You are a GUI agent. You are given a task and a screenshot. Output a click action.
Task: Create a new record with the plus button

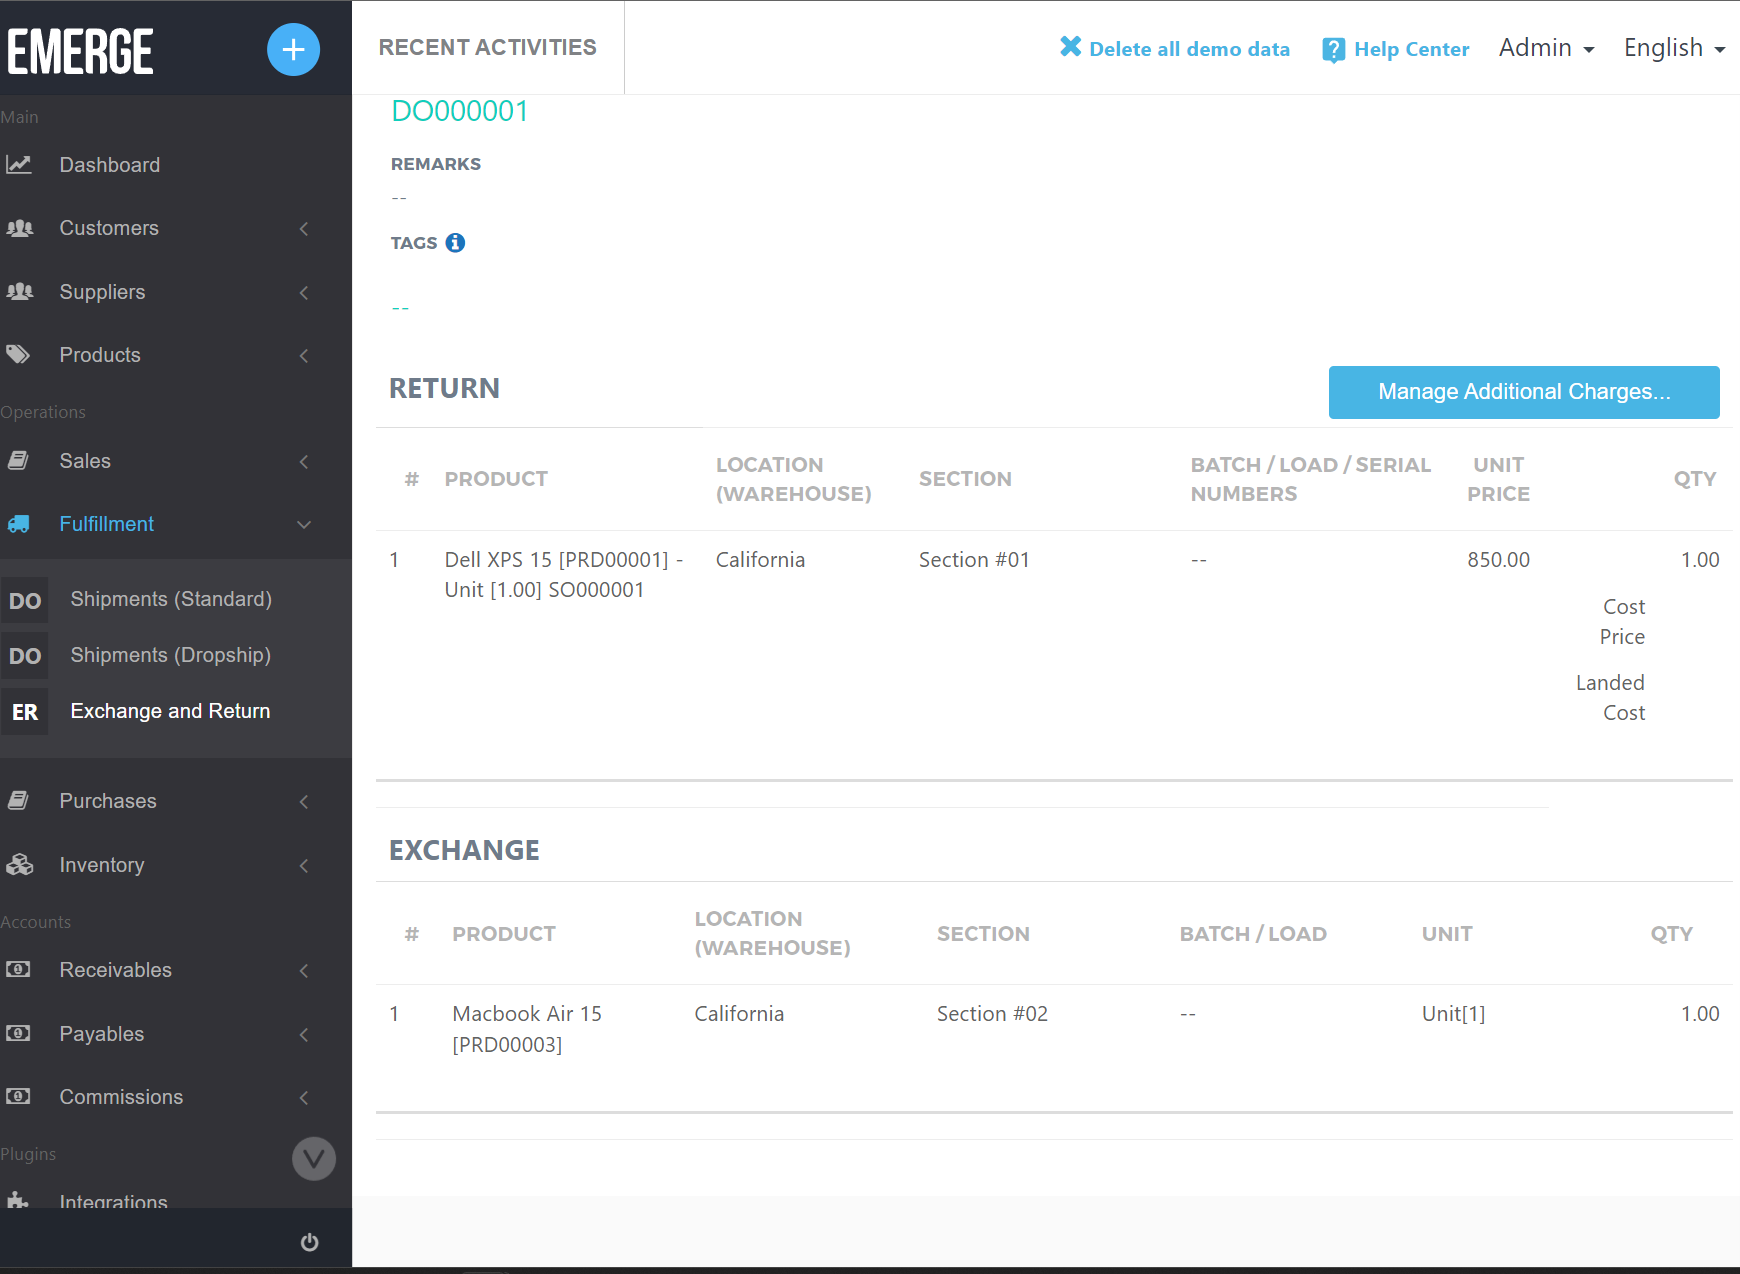point(293,49)
